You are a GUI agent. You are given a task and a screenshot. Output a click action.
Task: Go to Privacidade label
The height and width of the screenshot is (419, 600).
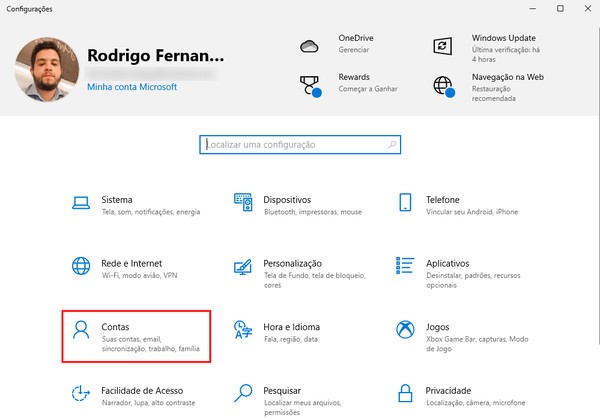(x=448, y=391)
